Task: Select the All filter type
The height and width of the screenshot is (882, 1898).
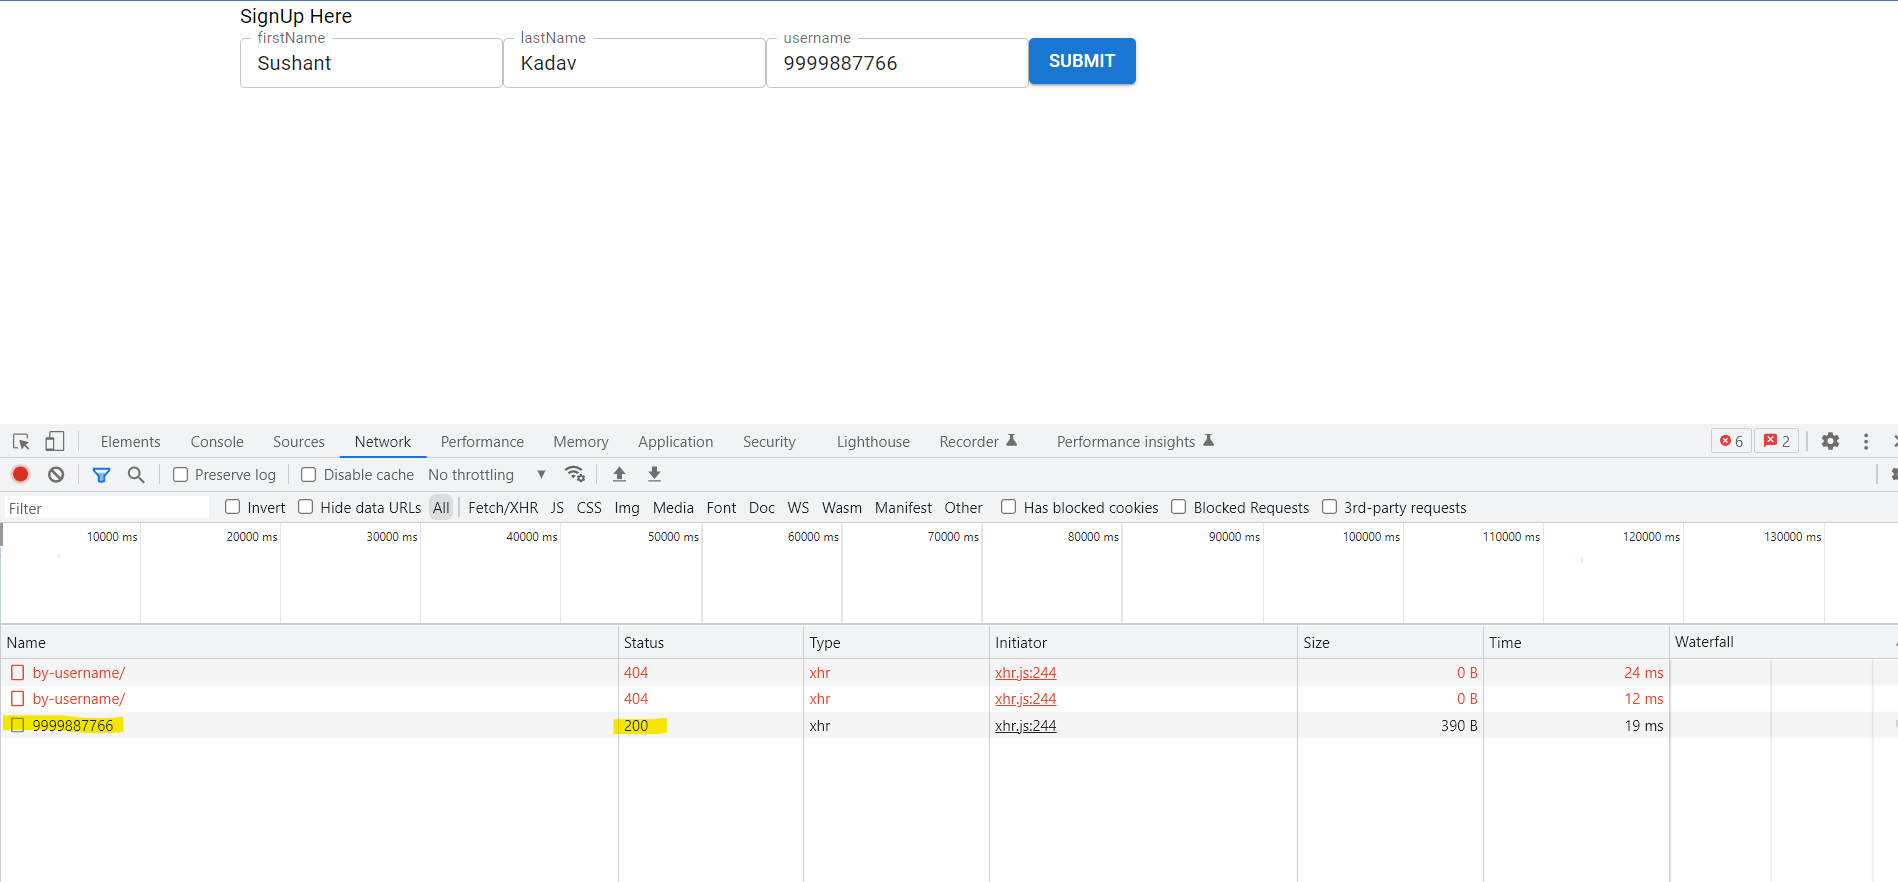Action: [441, 507]
